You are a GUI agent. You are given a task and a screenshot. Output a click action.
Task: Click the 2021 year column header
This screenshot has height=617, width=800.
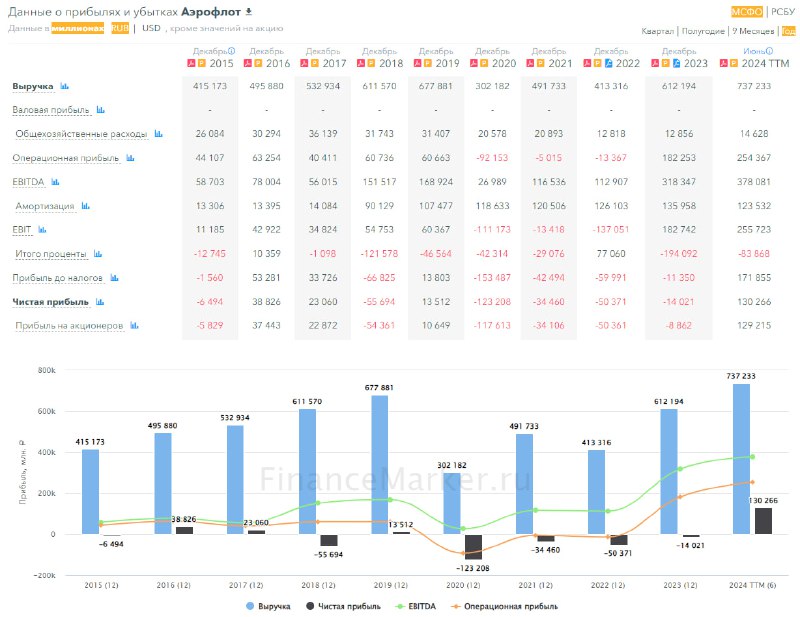pyautogui.click(x=560, y=63)
